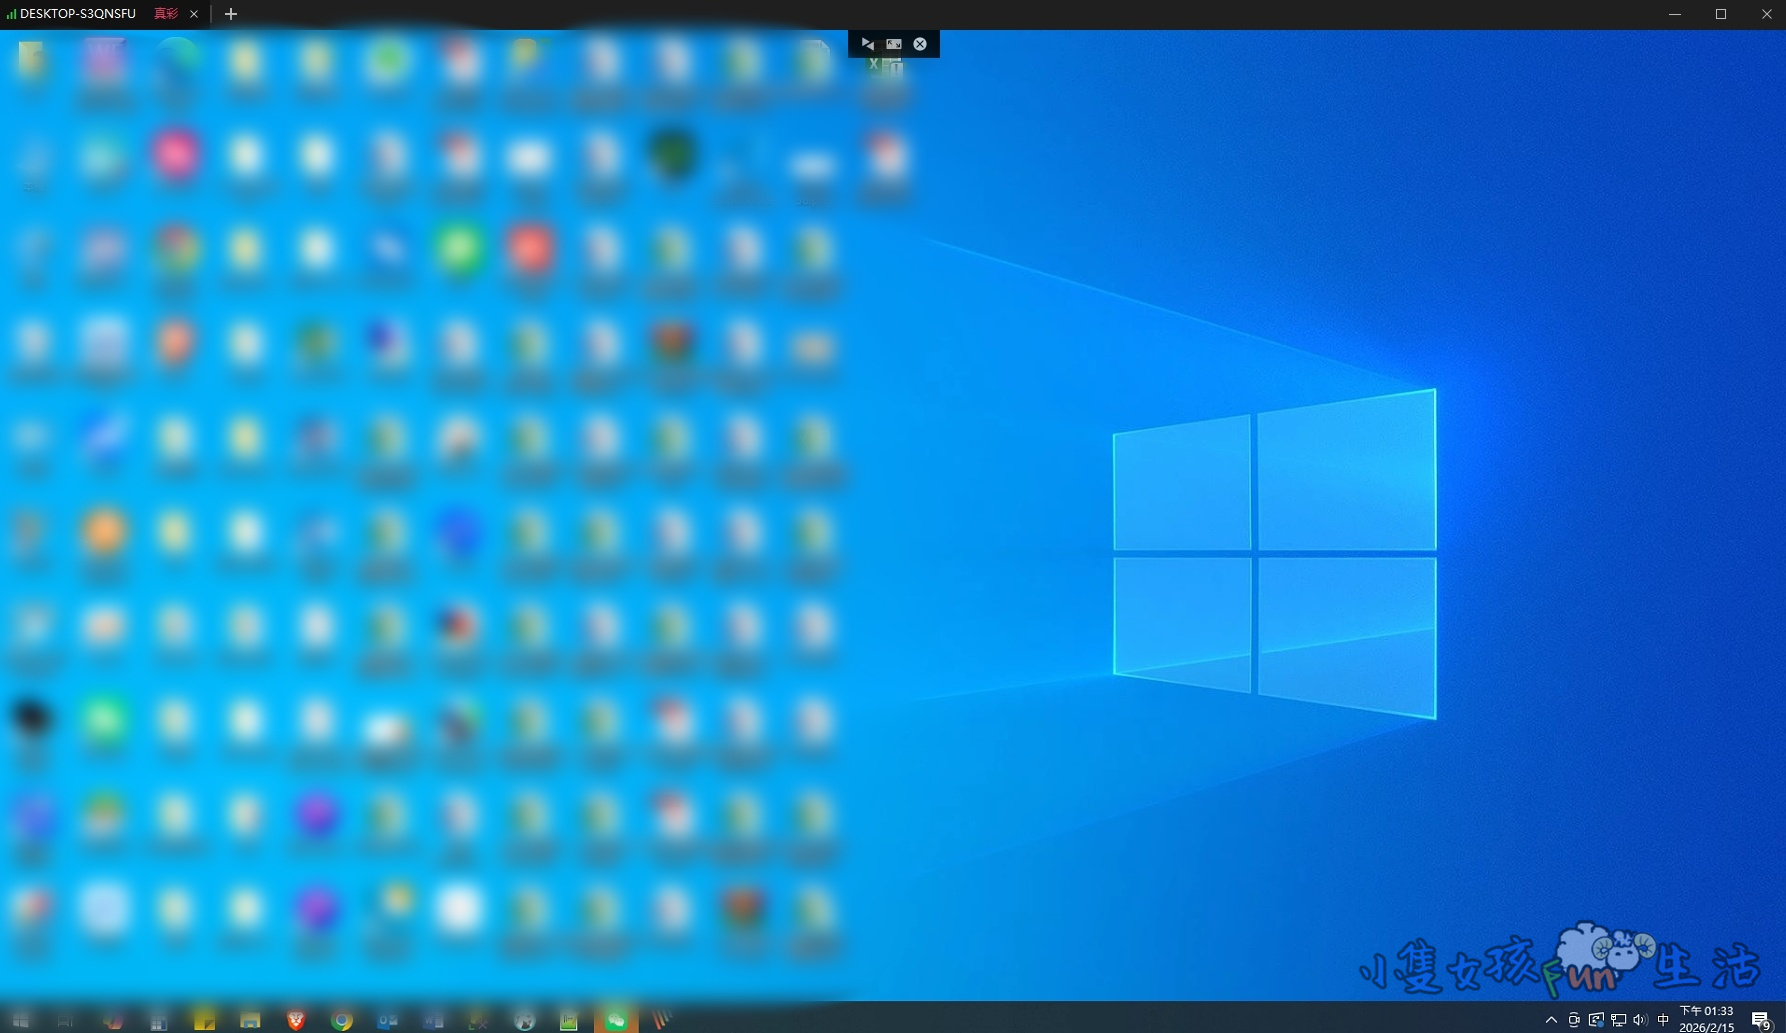The height and width of the screenshot is (1033, 1786).
Task: Open the clock showing 下午 01:33
Action: [x=1706, y=1019]
